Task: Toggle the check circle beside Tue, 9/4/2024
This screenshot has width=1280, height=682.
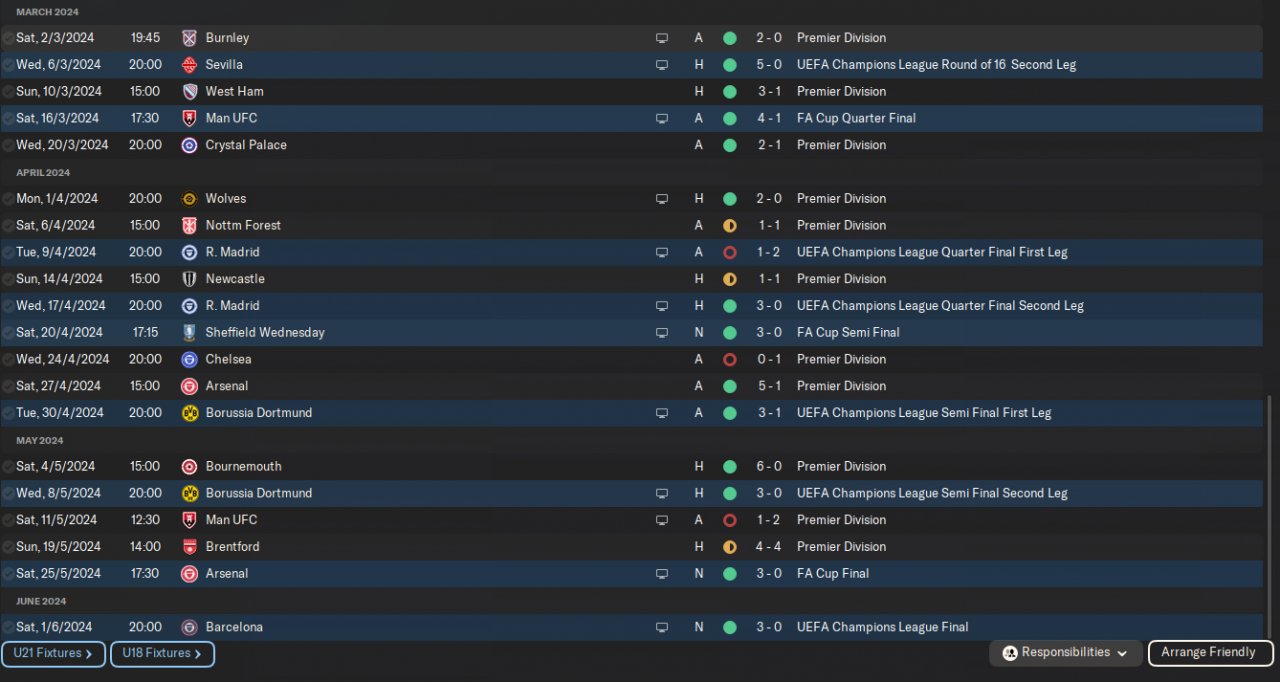Action: (x=8, y=252)
